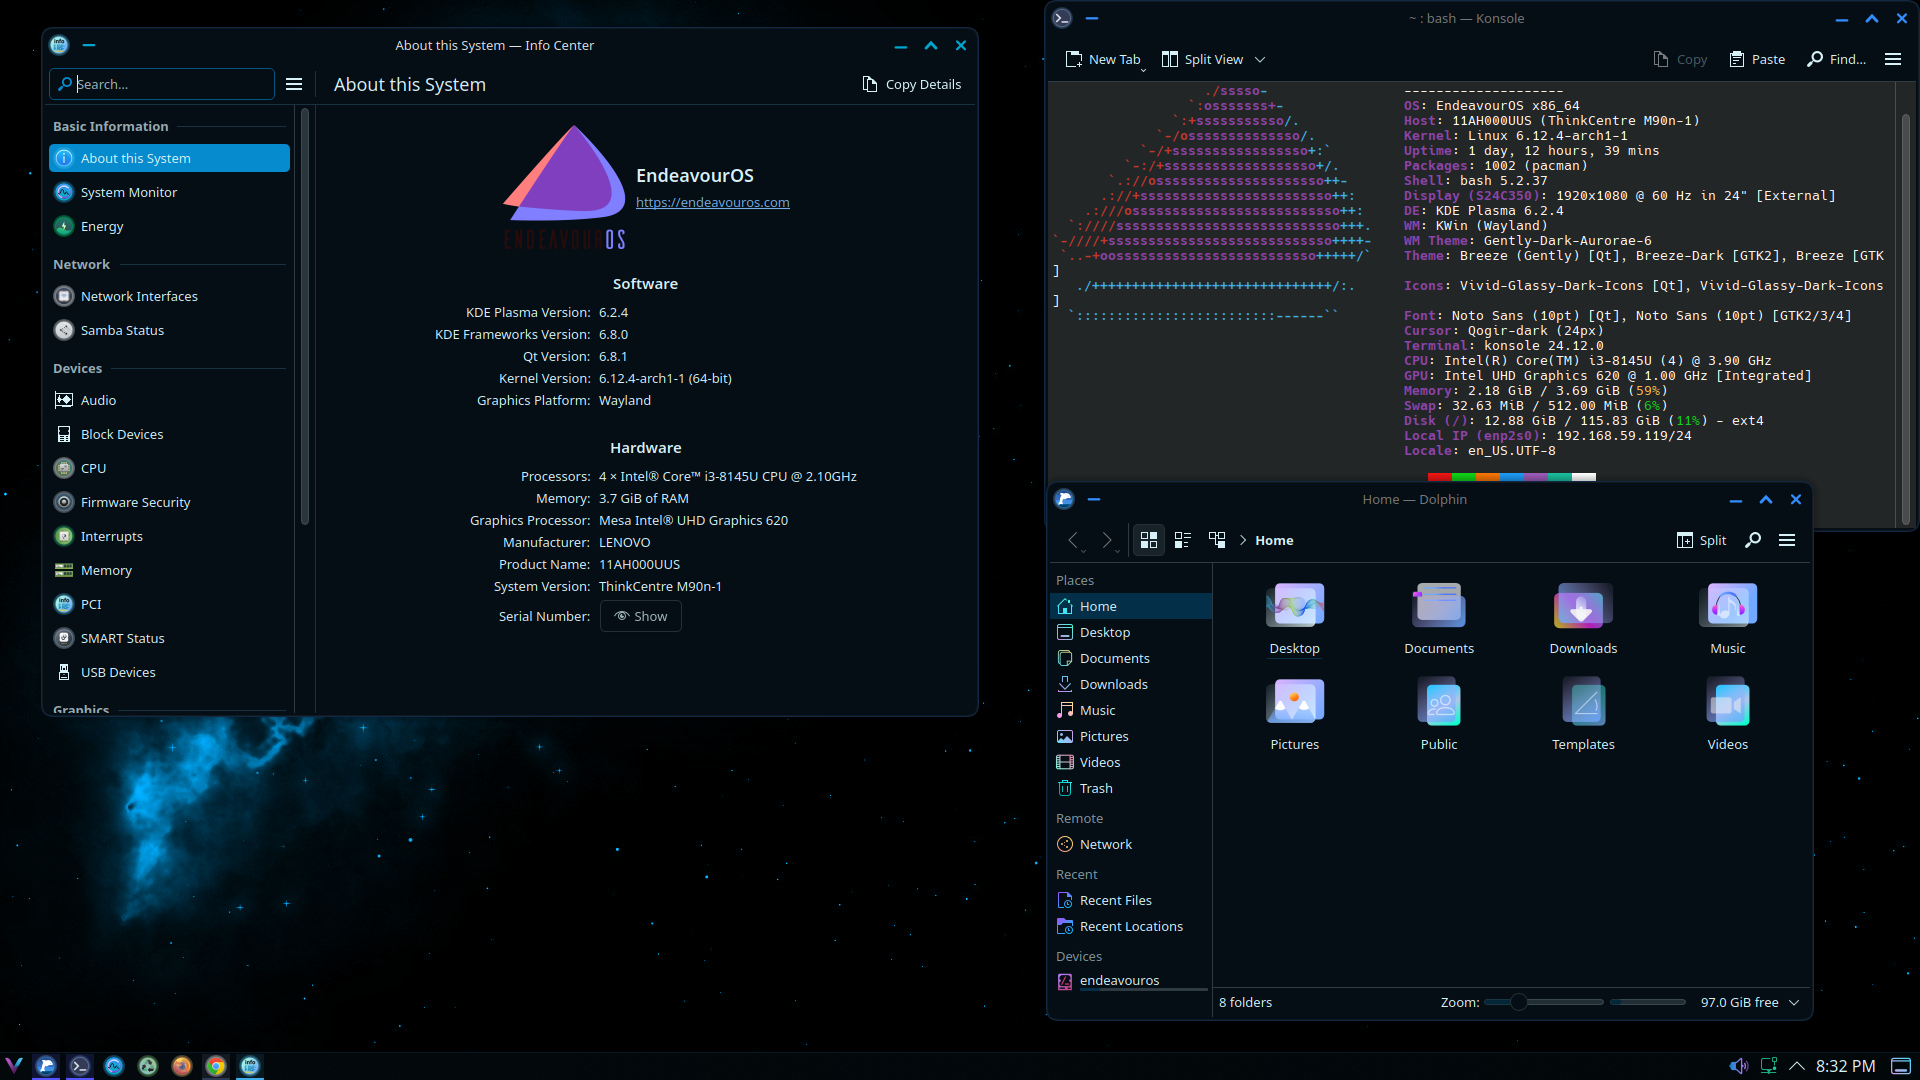Open the Public folder in Dolphin
The image size is (1920, 1080).
click(1439, 715)
